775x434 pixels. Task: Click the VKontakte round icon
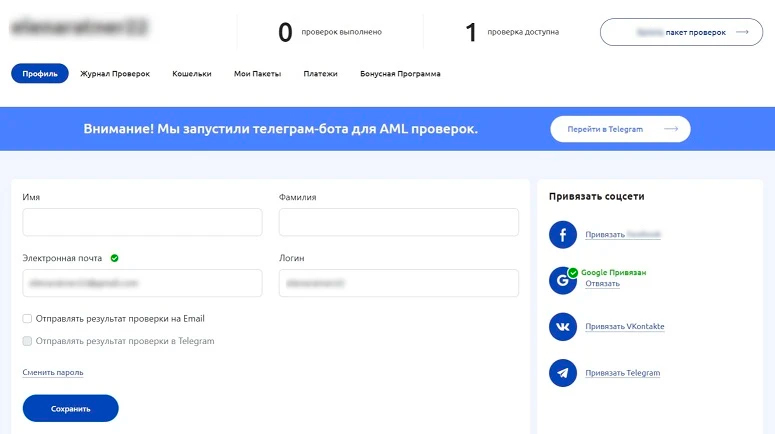(x=563, y=327)
